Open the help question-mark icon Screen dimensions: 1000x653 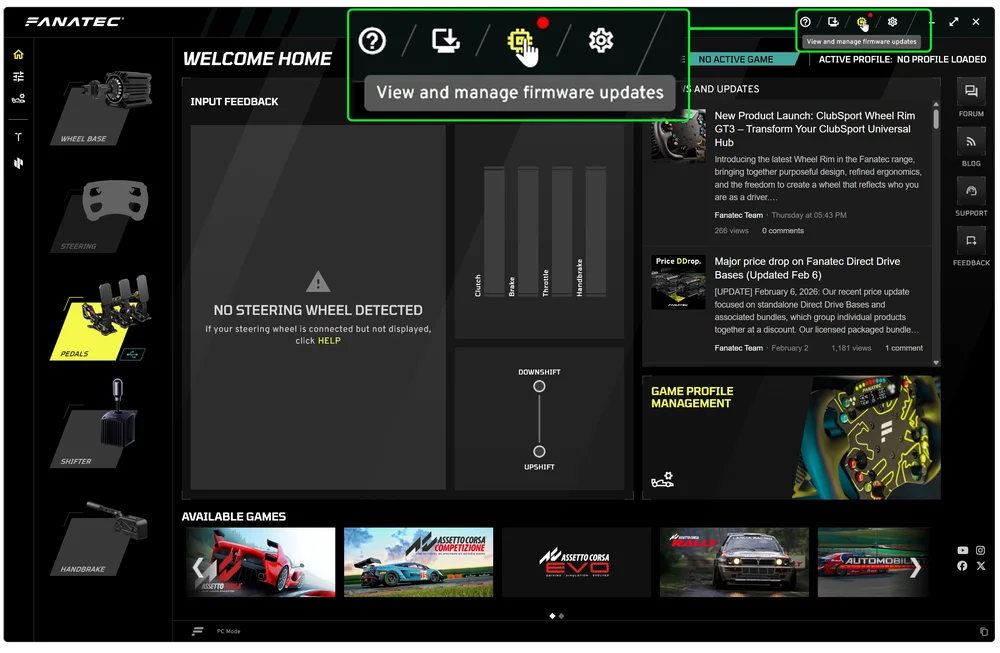(805, 22)
